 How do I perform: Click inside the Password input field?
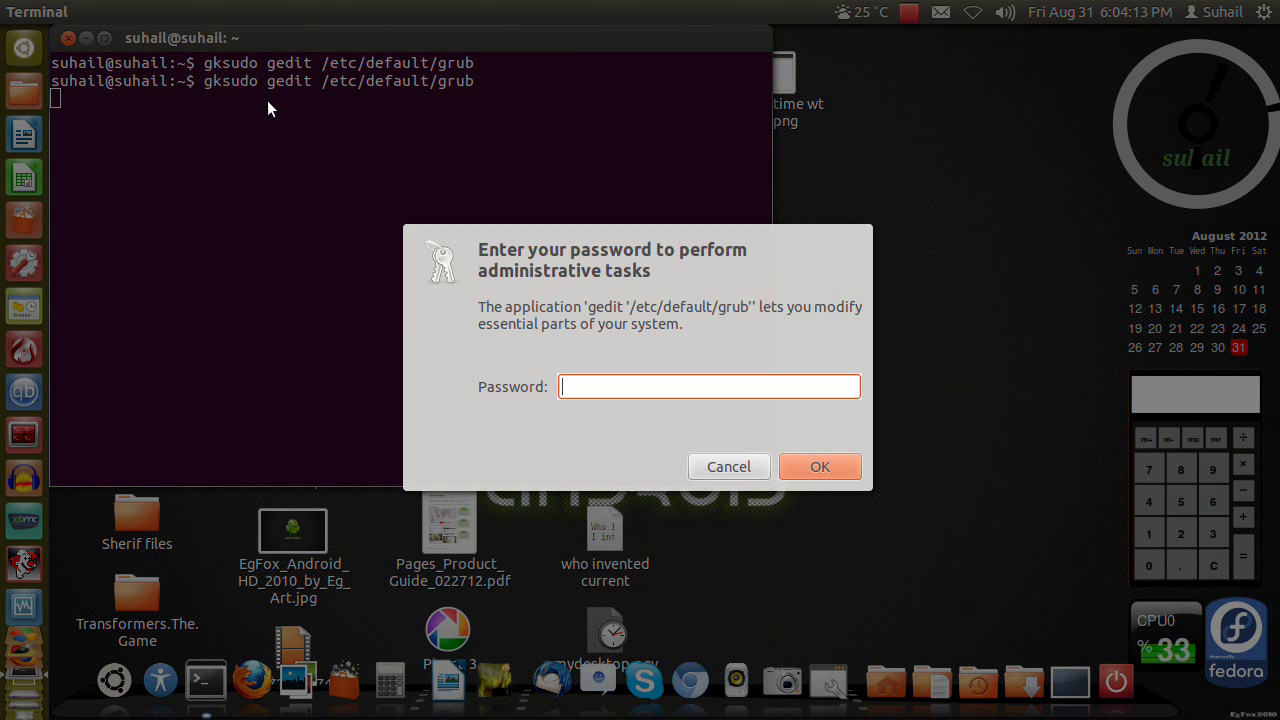(709, 386)
